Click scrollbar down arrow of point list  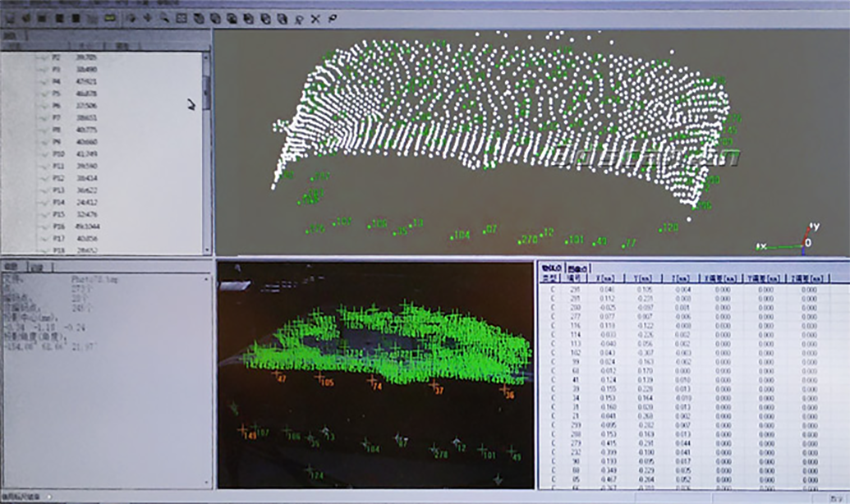pos(207,249)
